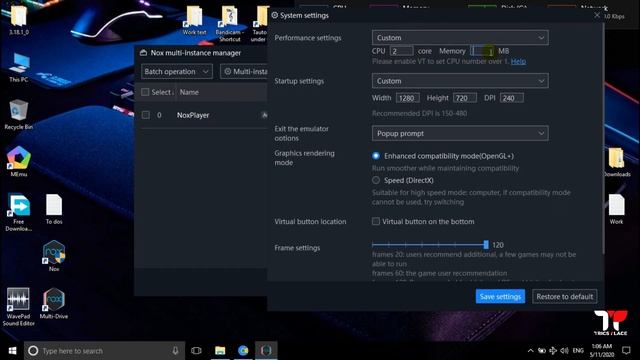This screenshot has height=360, width=640.
Task: Click the Type here to search box
Action: tap(104, 351)
